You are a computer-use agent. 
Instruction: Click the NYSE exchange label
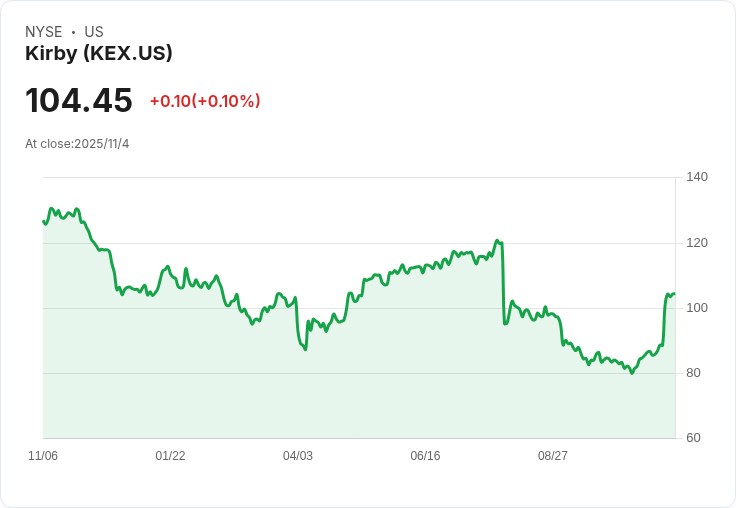pos(44,32)
